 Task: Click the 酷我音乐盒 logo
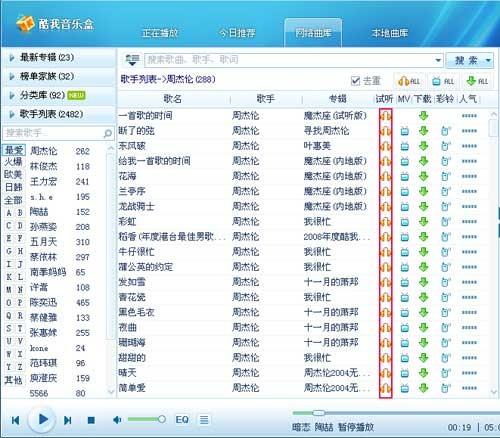click(55, 24)
